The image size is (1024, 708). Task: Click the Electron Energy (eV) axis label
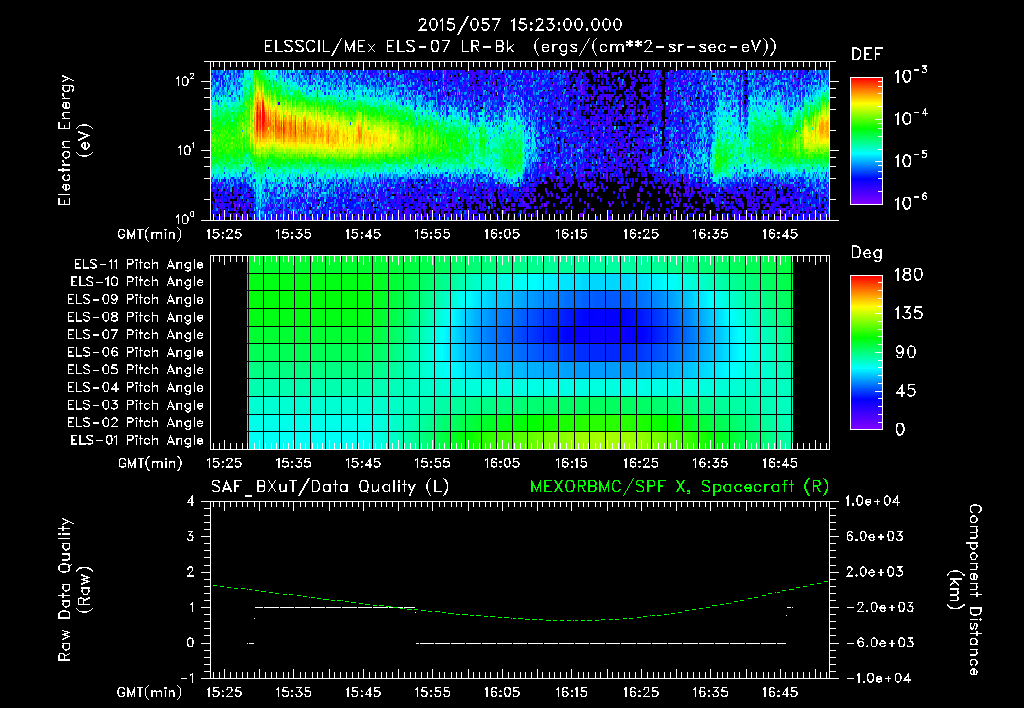(x=73, y=140)
